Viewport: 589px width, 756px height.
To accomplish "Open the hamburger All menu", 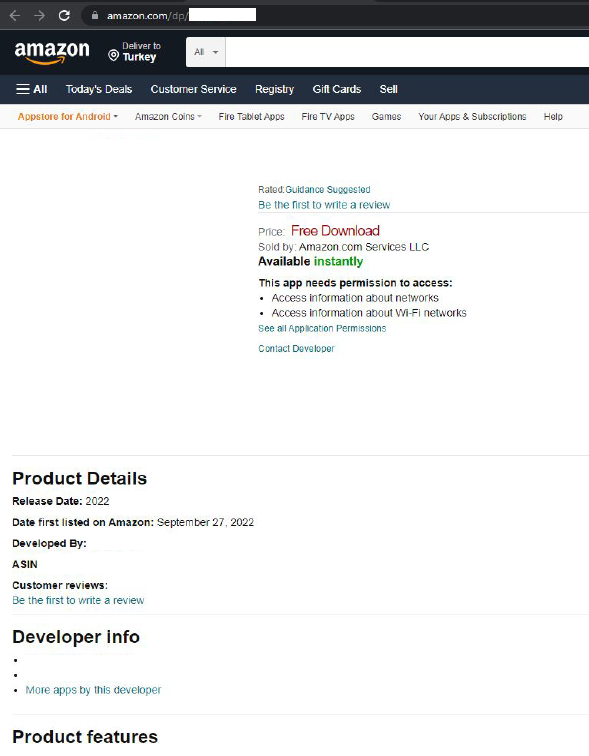I will coord(31,89).
